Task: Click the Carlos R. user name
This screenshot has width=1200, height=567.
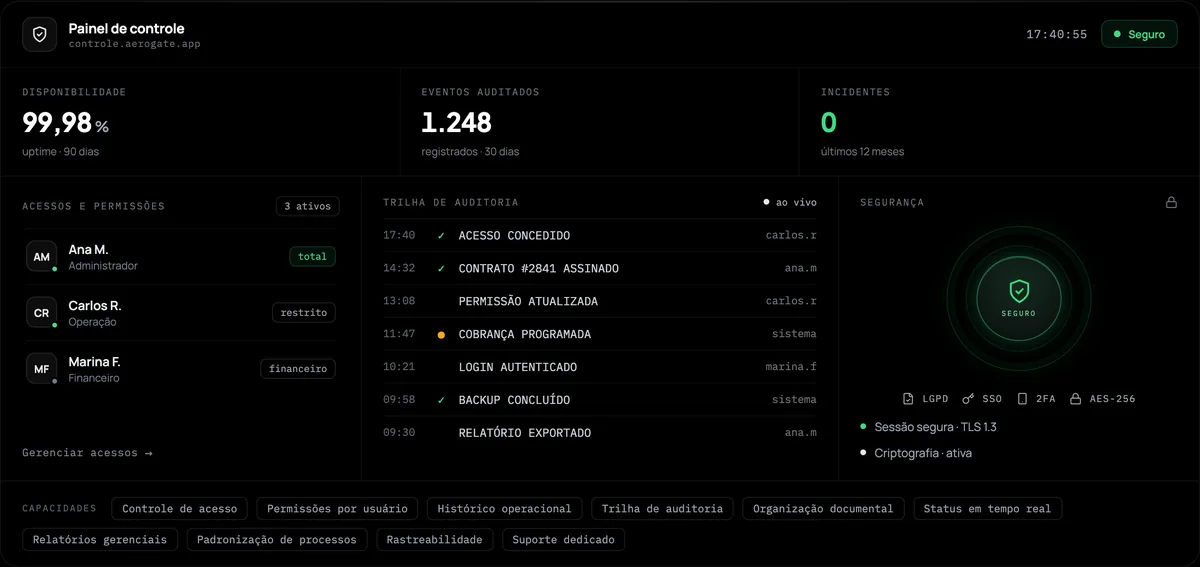Action: point(95,305)
